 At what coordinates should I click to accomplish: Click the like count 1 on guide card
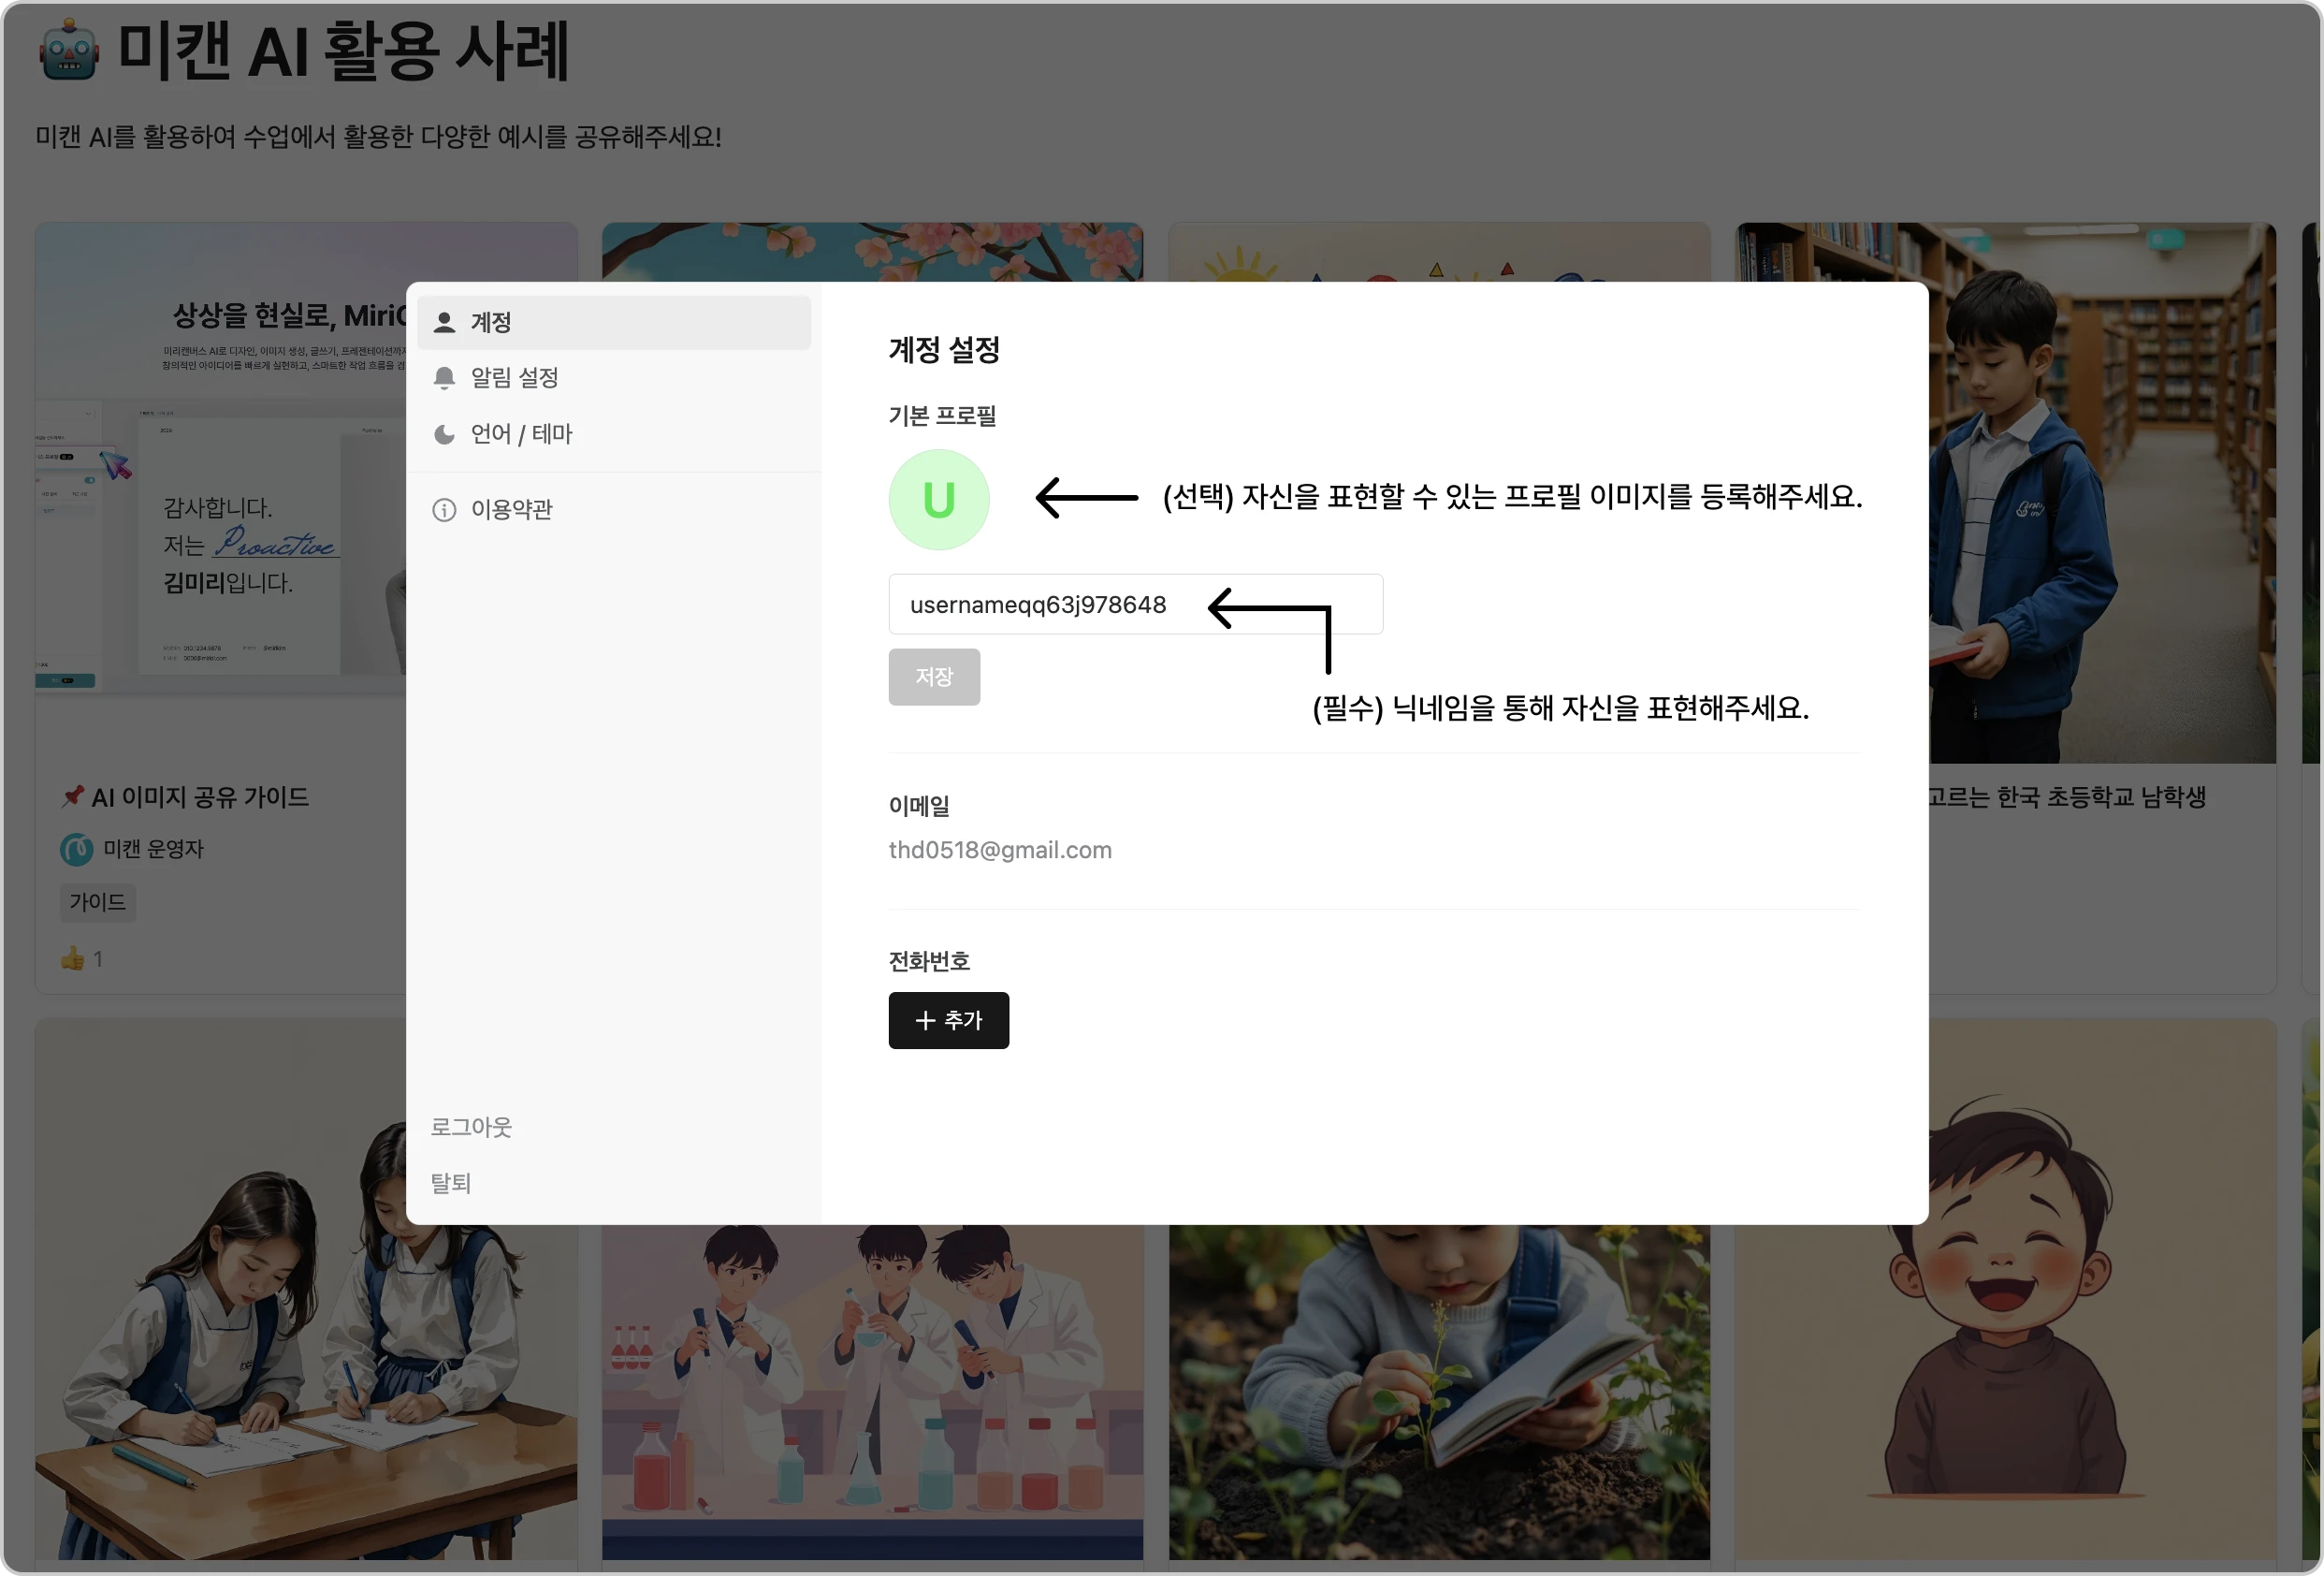click(98, 959)
